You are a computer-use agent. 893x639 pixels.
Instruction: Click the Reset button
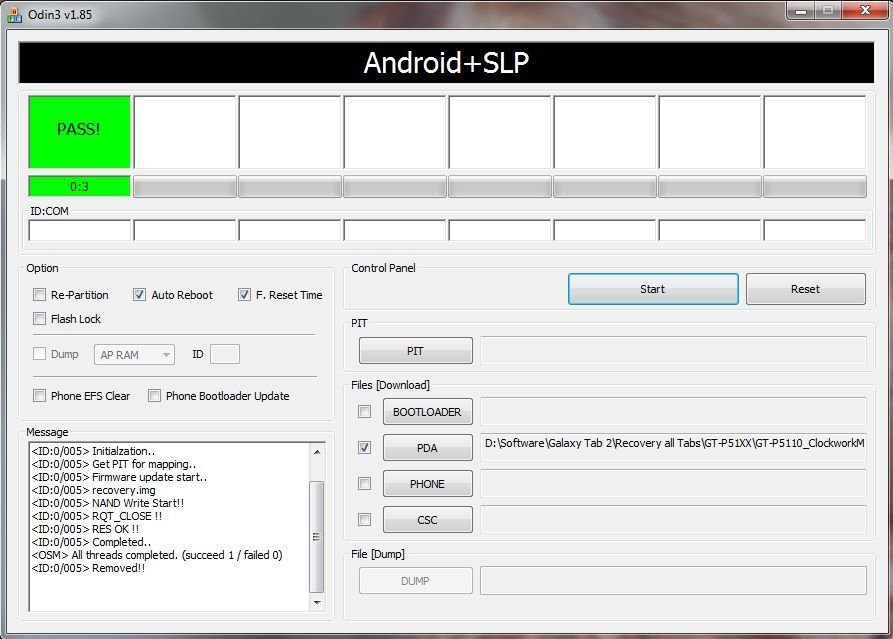tap(805, 289)
